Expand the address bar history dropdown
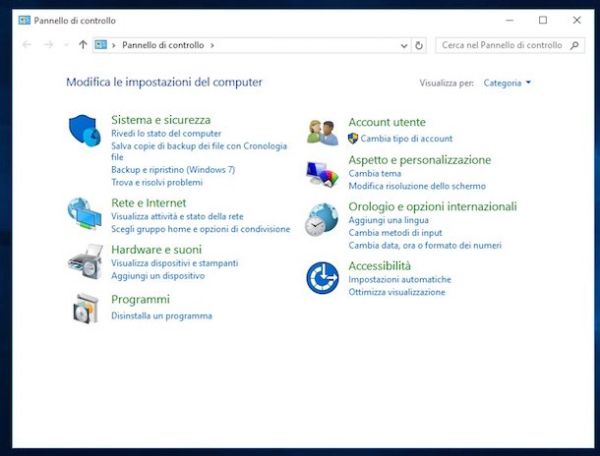 [404, 46]
